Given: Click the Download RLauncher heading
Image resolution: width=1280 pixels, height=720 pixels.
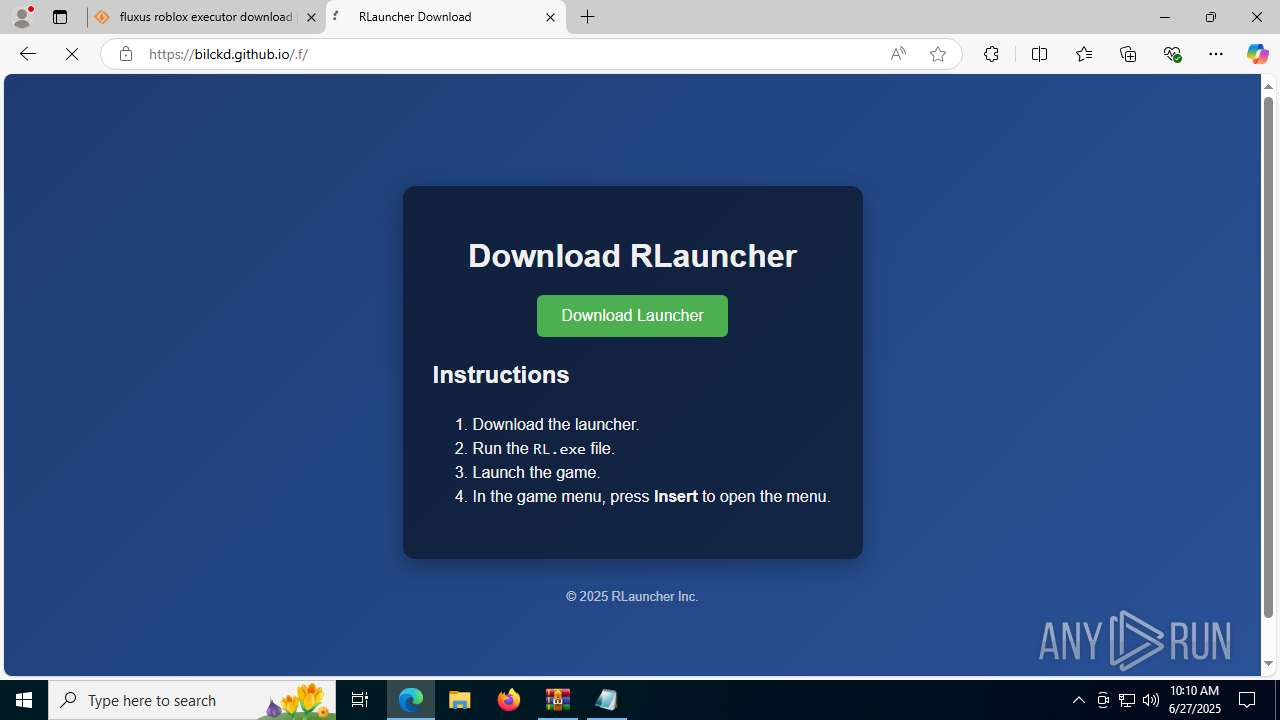Looking at the screenshot, I should [x=632, y=256].
